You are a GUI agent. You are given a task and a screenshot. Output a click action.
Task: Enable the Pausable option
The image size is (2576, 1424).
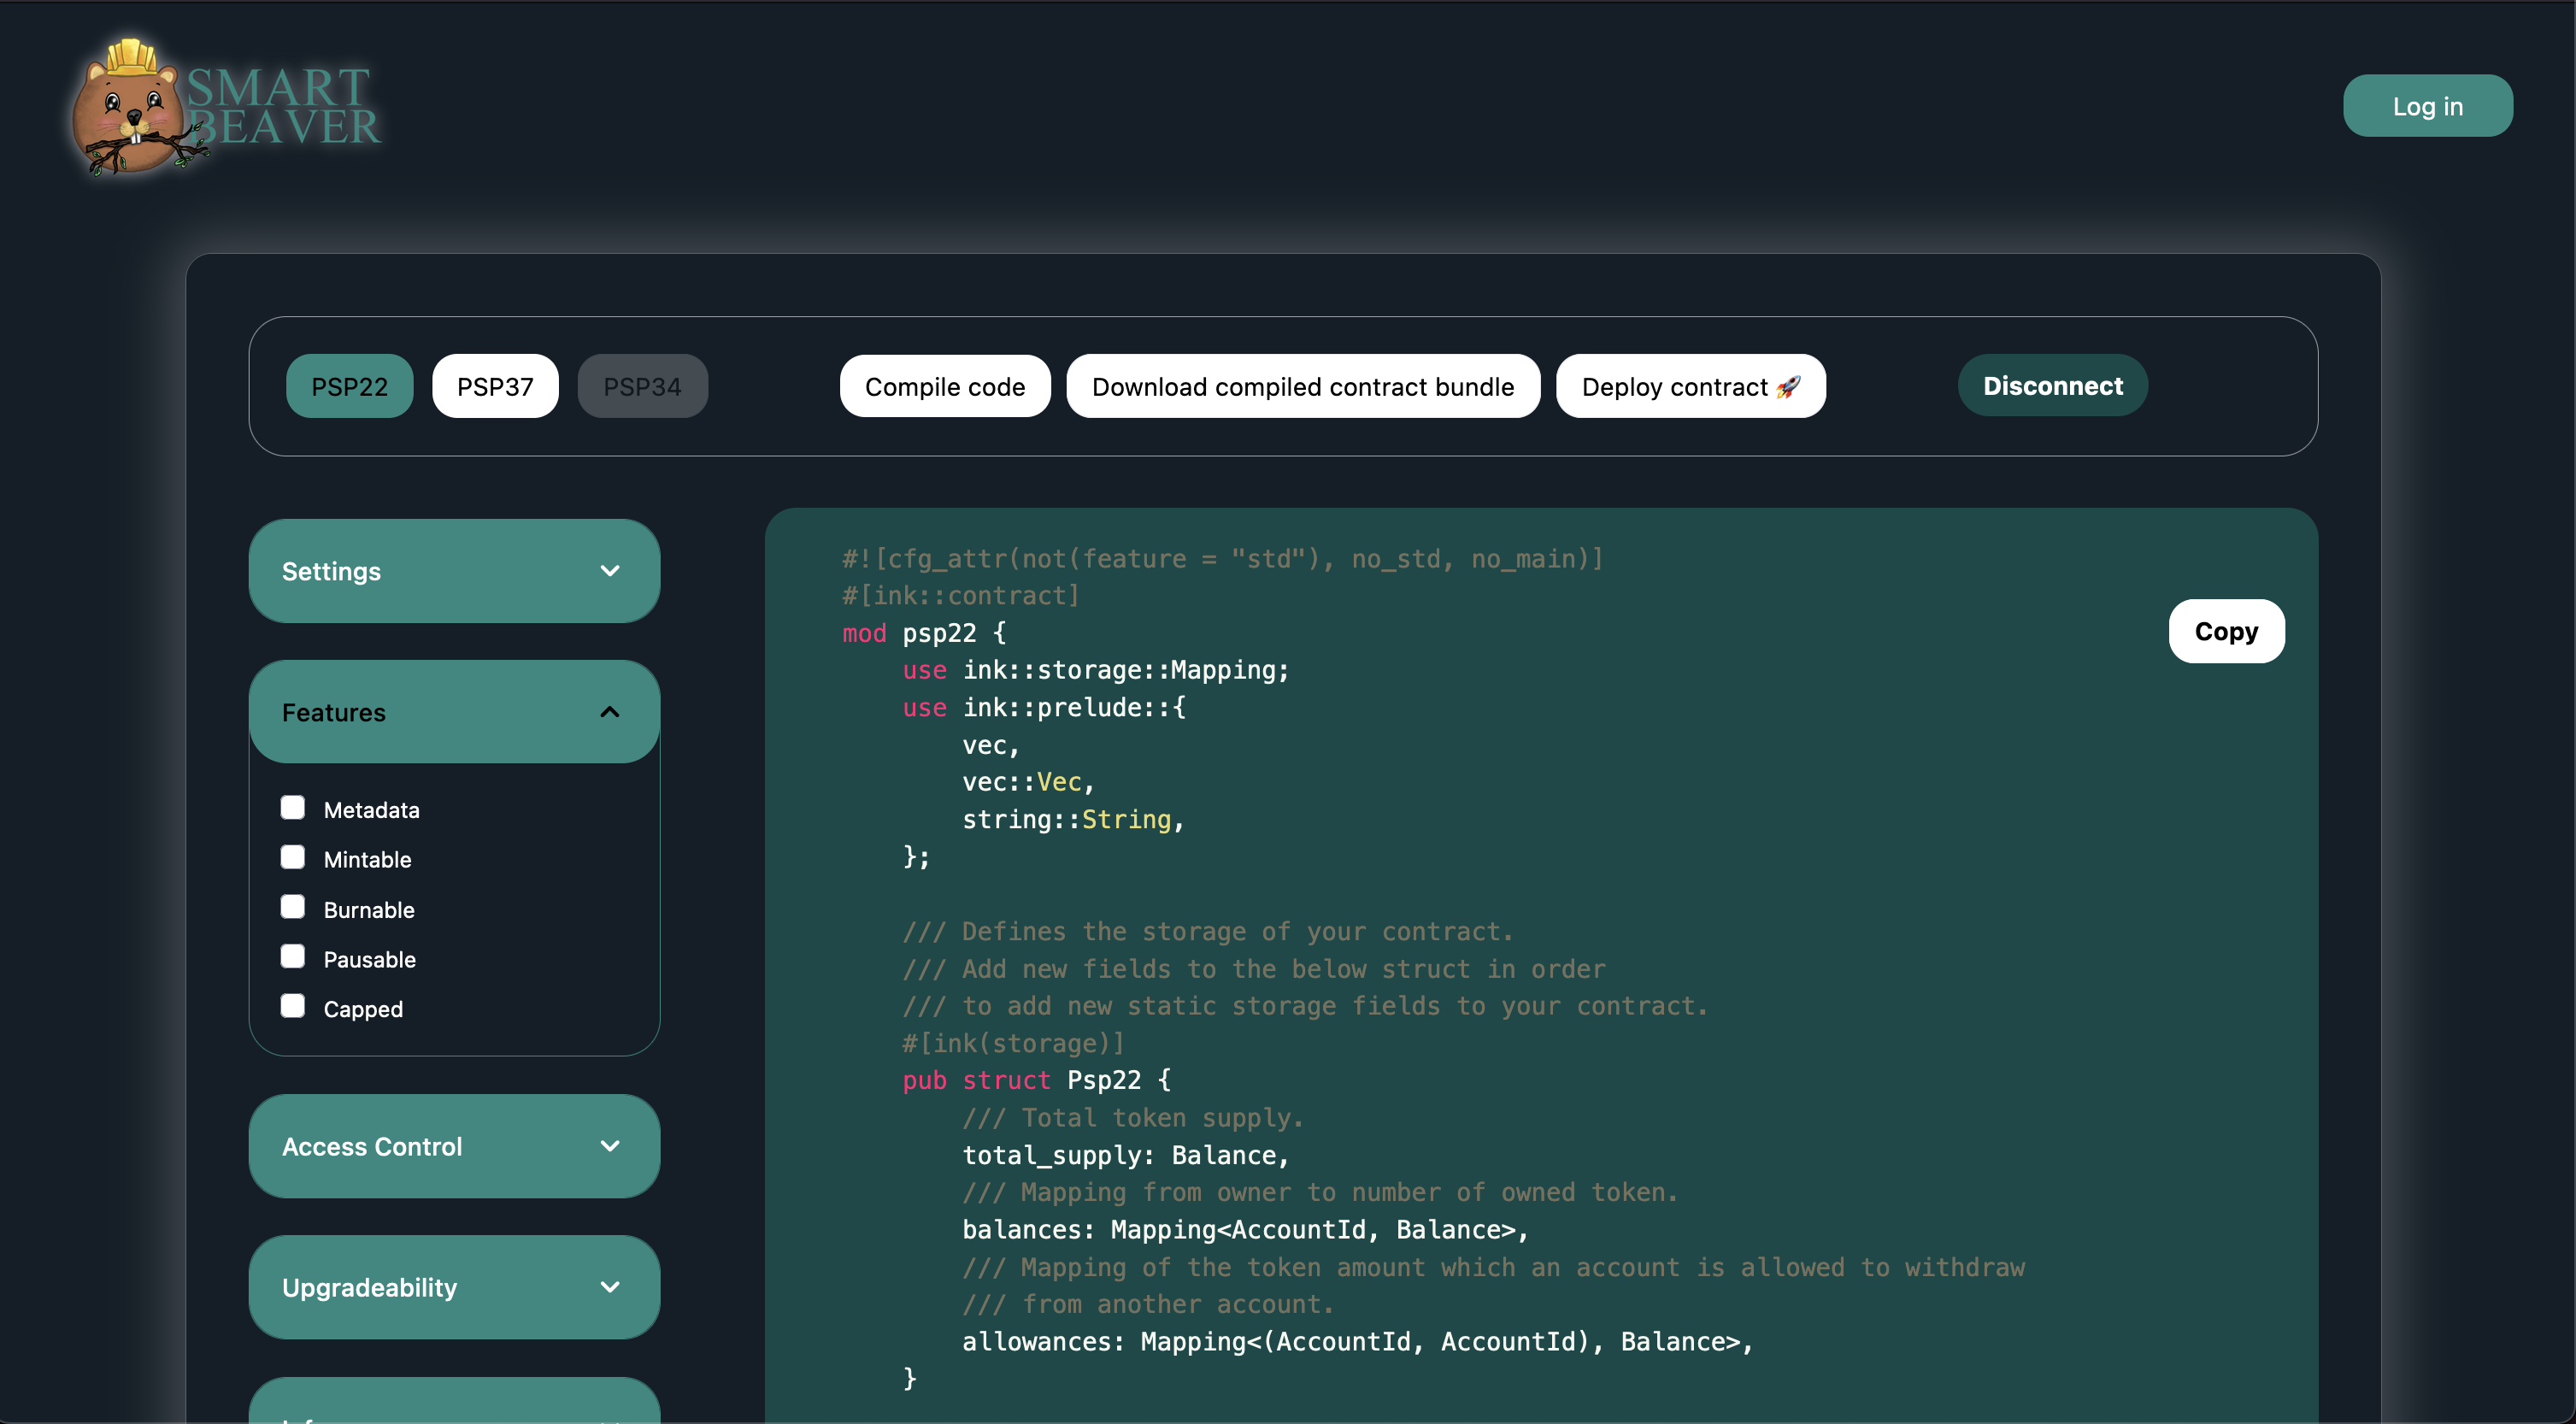[x=292, y=957]
